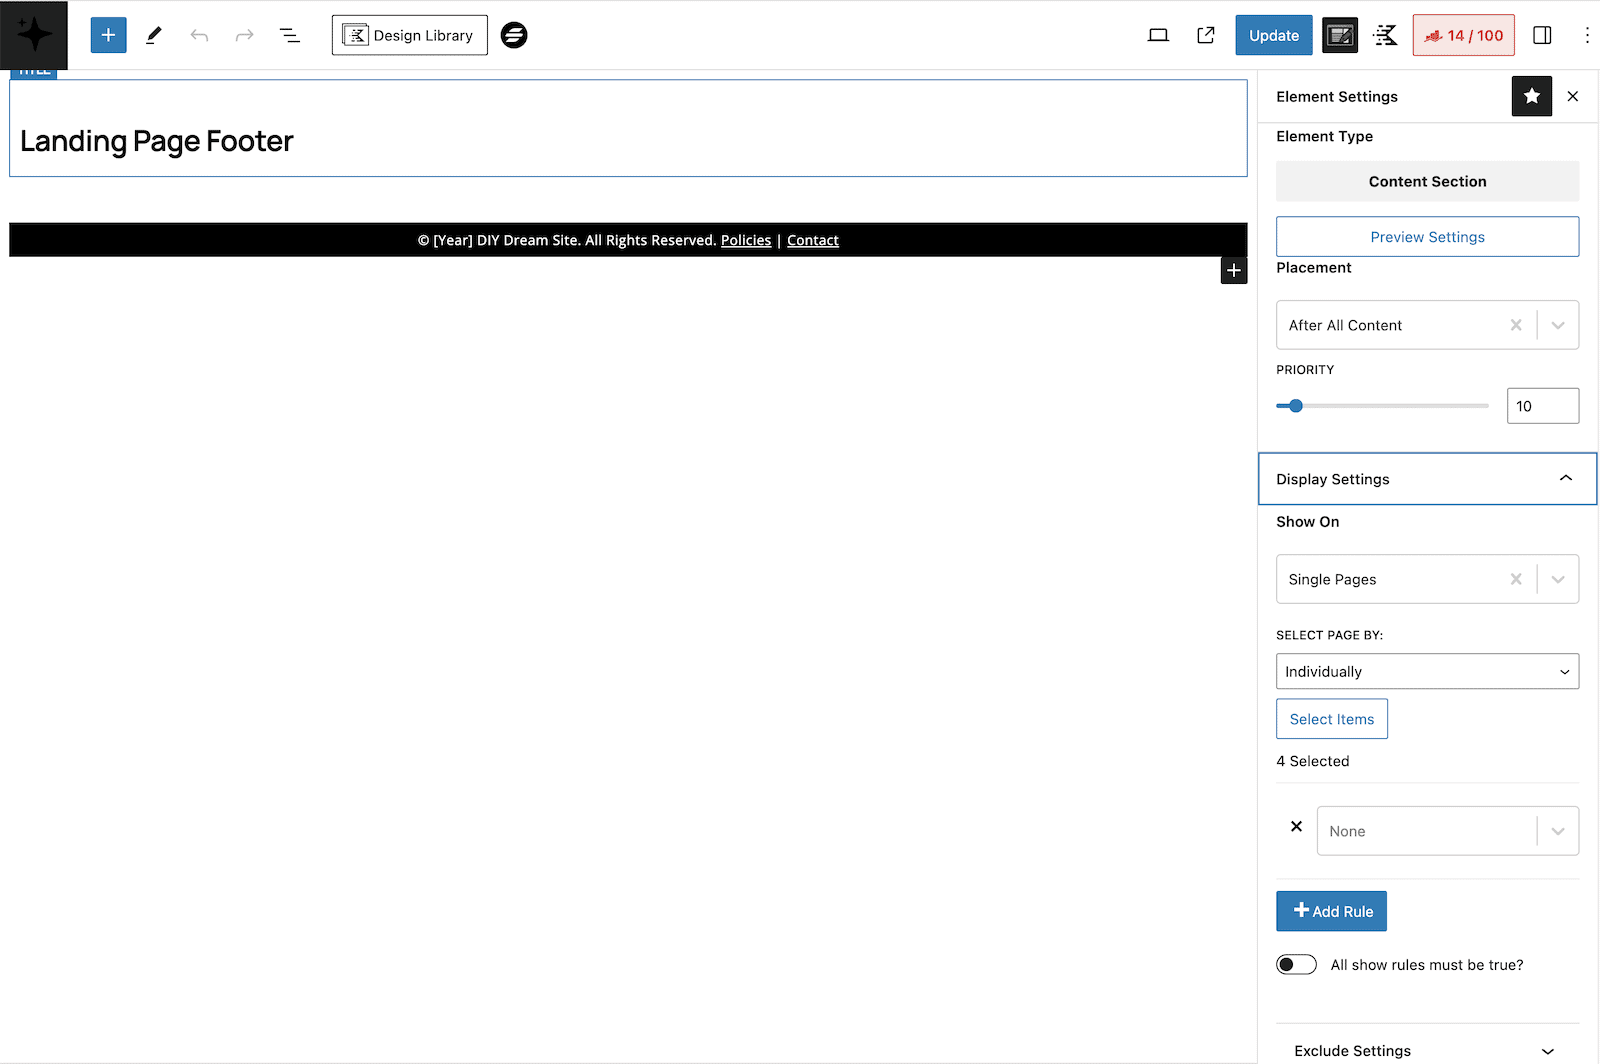The image size is (1600, 1064).
Task: Adjust the Priority slider handle
Action: (x=1296, y=406)
